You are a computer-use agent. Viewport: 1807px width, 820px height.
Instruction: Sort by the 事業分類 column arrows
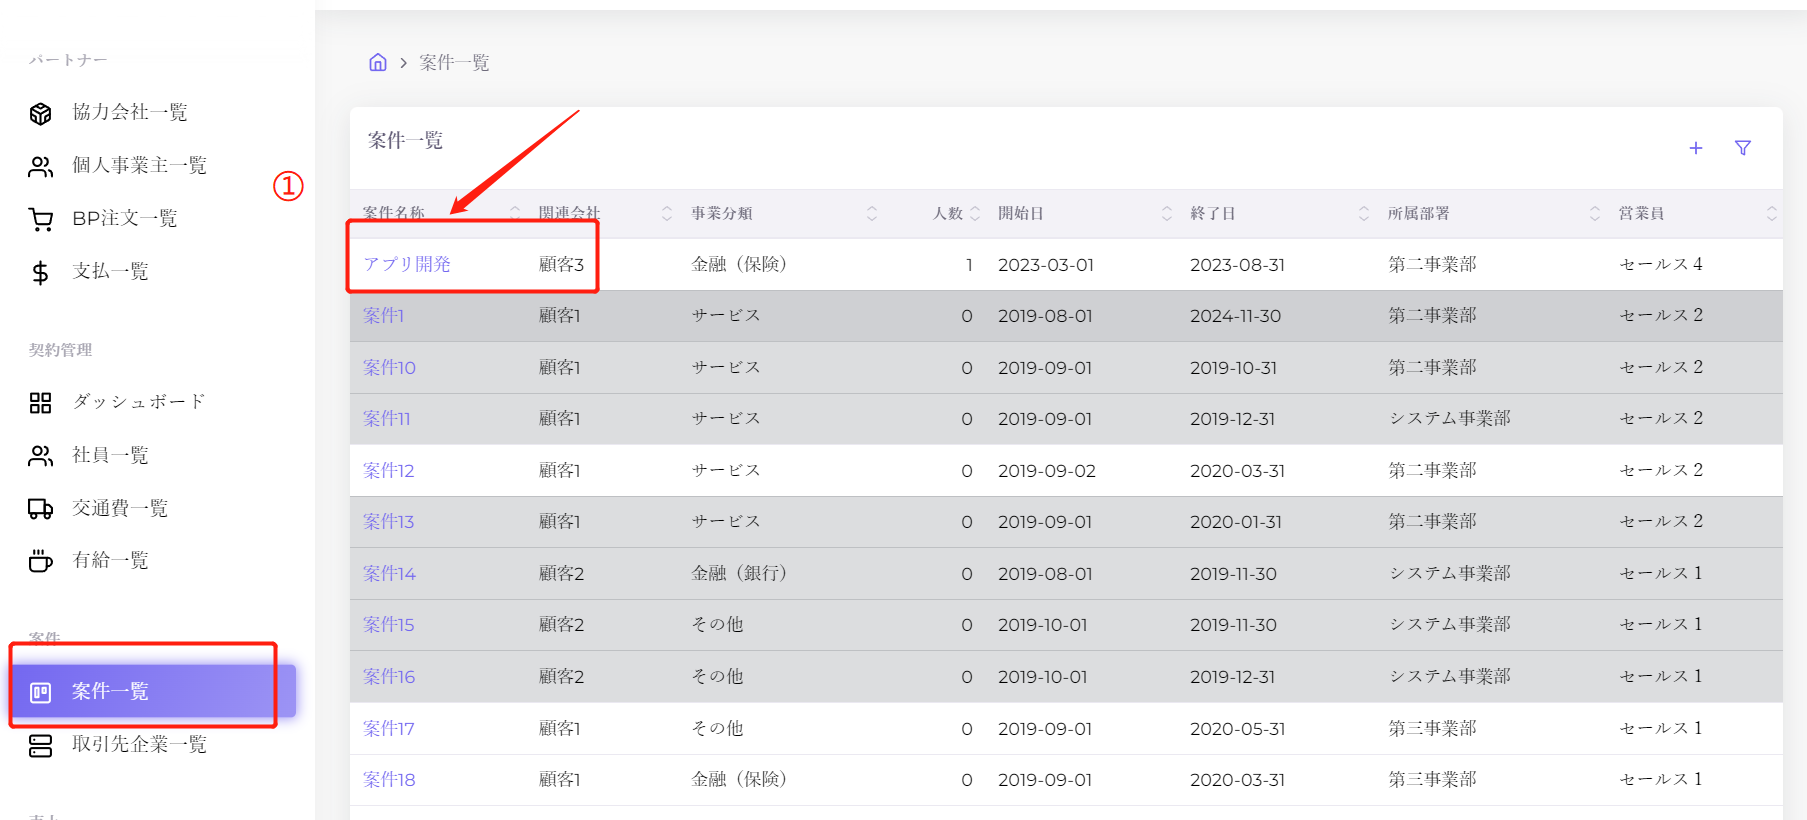tap(872, 213)
